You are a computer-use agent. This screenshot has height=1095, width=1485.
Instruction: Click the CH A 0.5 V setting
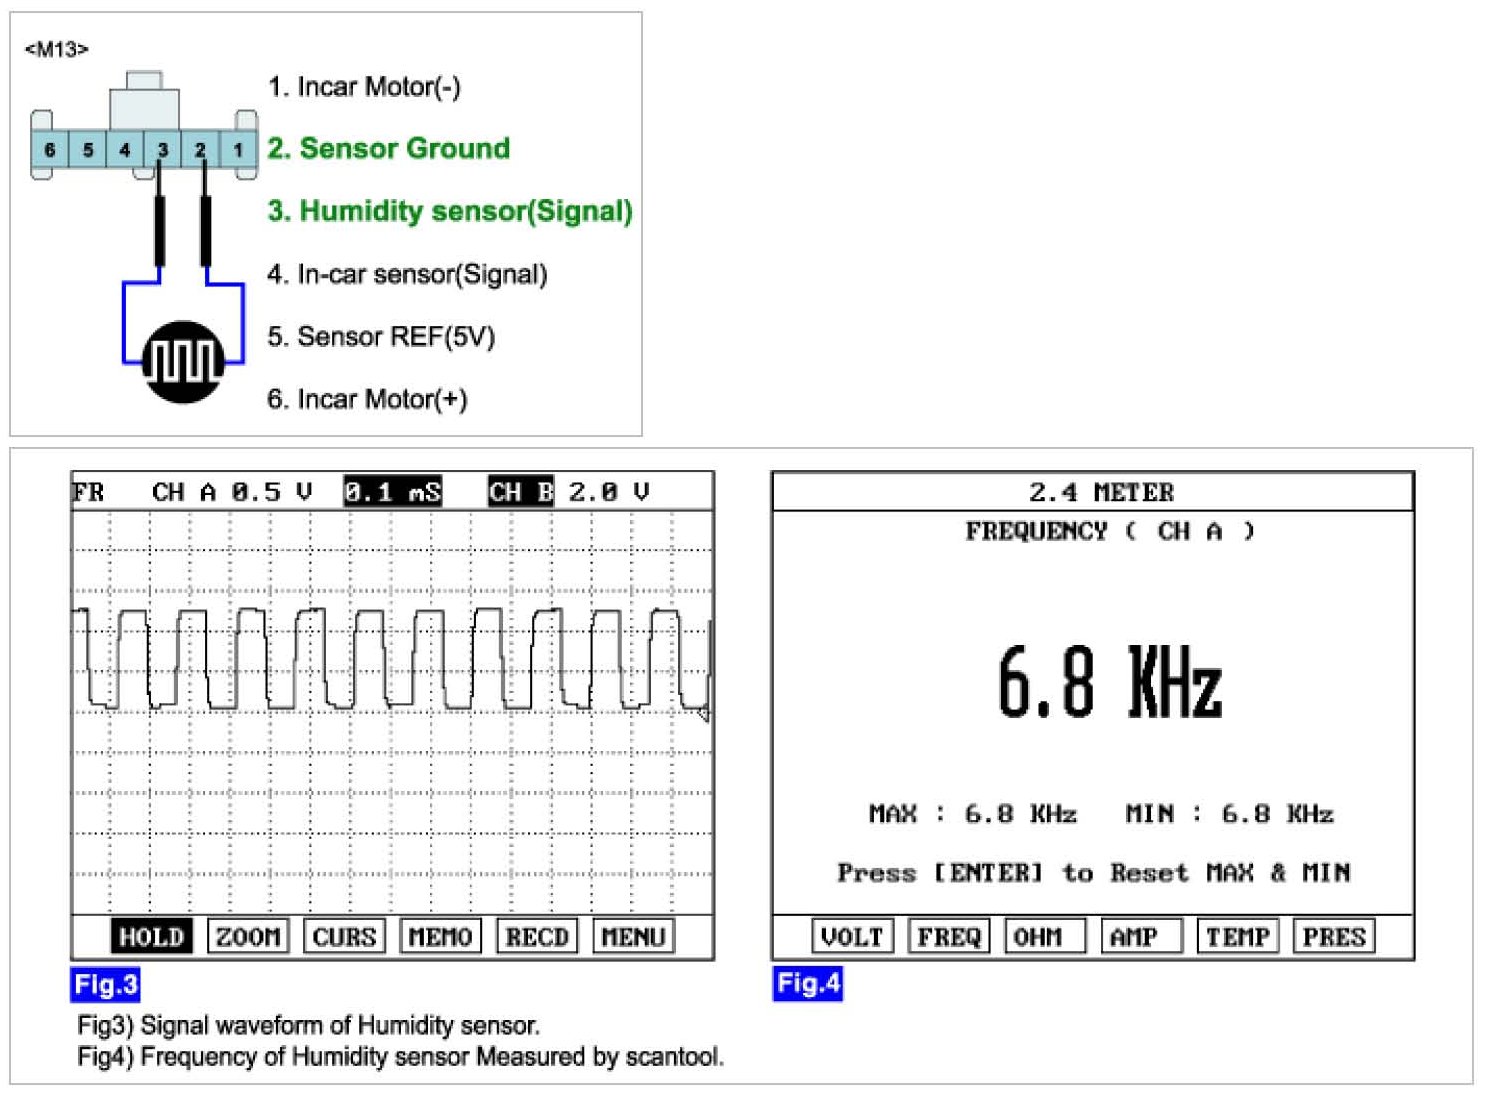pyautogui.click(x=232, y=492)
